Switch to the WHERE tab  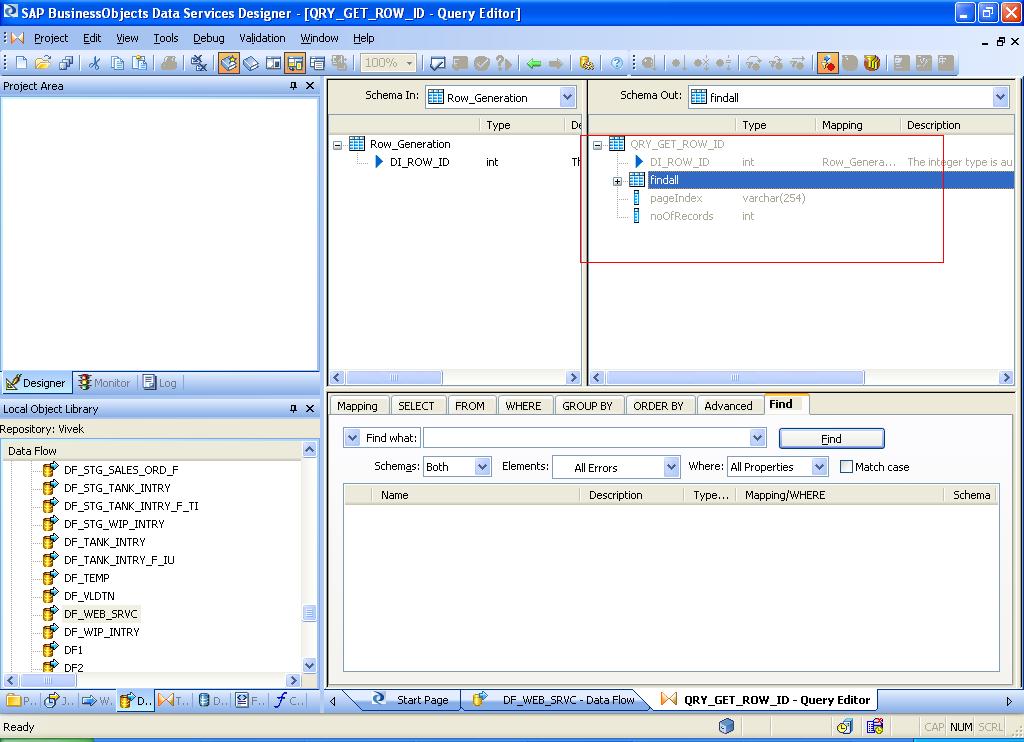pos(523,406)
